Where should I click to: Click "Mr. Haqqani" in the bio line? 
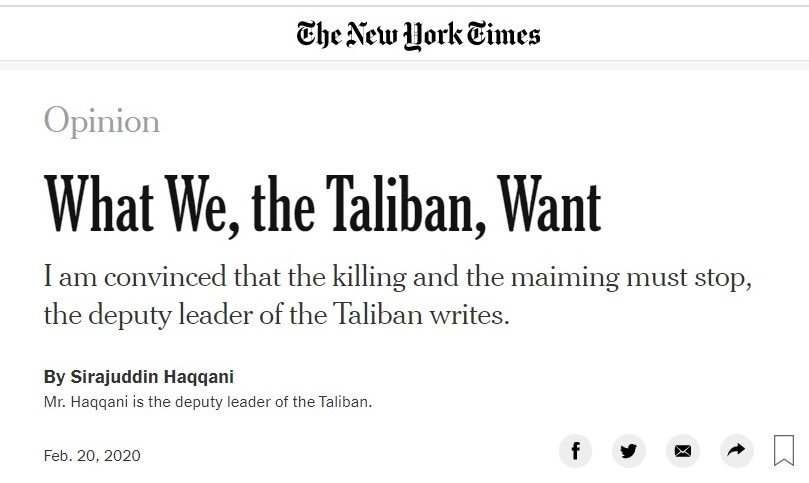(82, 402)
